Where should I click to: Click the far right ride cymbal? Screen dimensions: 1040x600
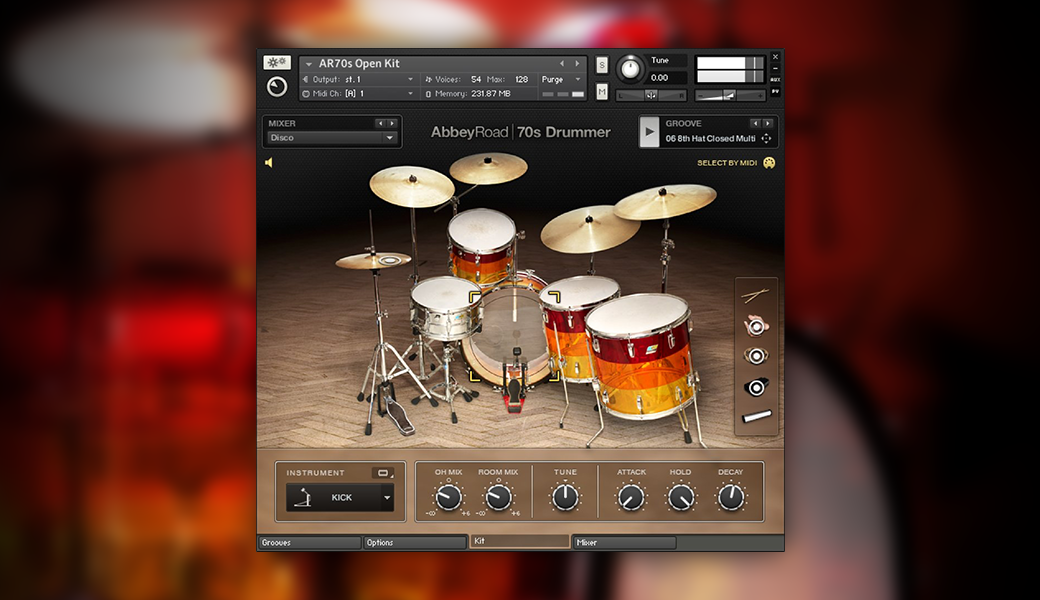click(665, 201)
